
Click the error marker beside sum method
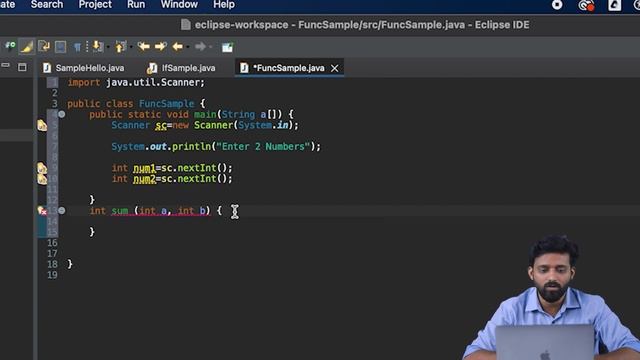coord(42,211)
